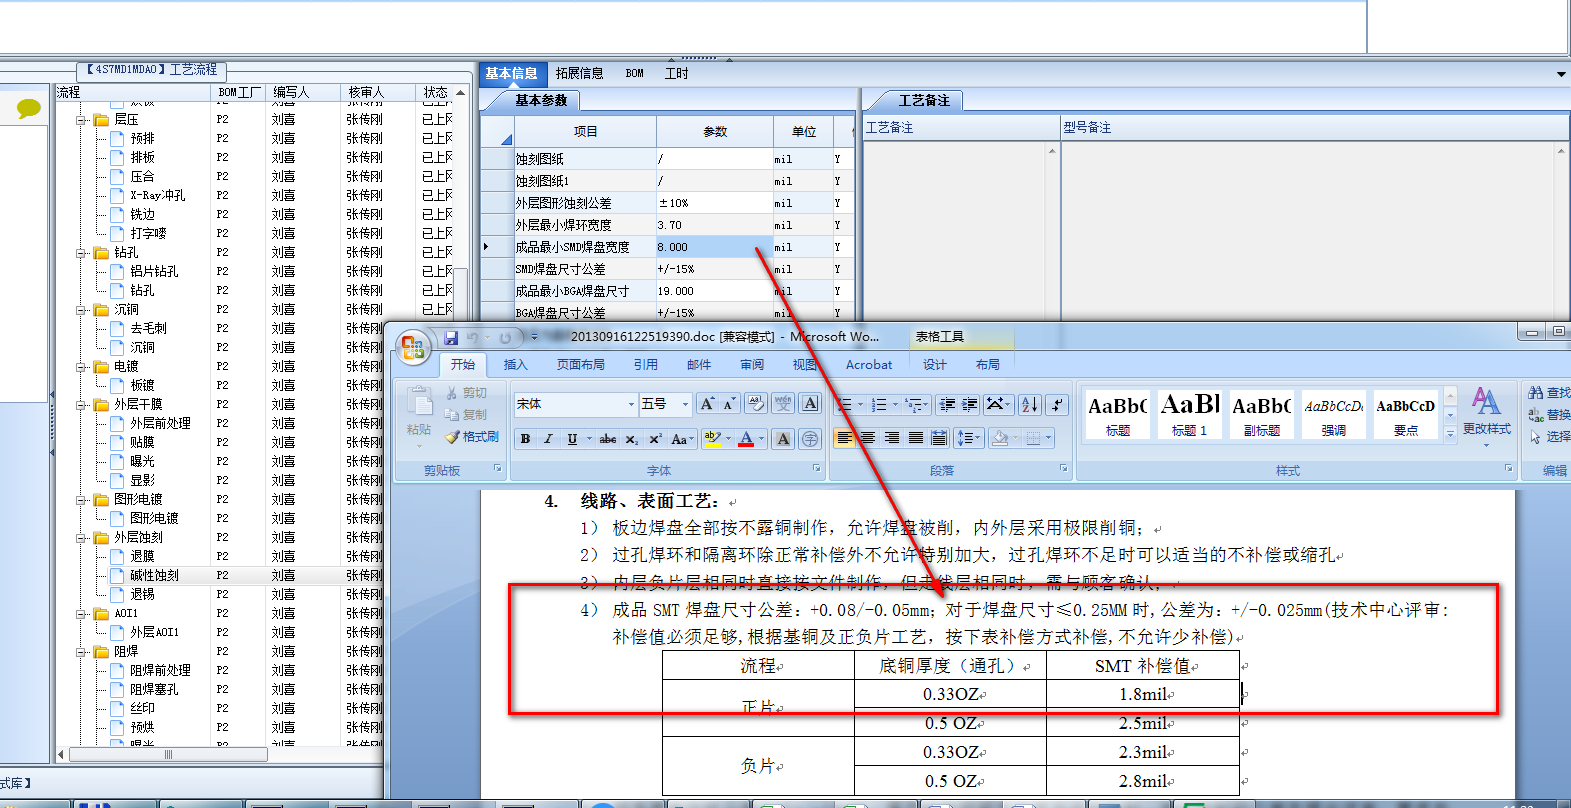Open the line spacing dropdown
Image resolution: width=1571 pixels, height=808 pixels.
click(969, 438)
